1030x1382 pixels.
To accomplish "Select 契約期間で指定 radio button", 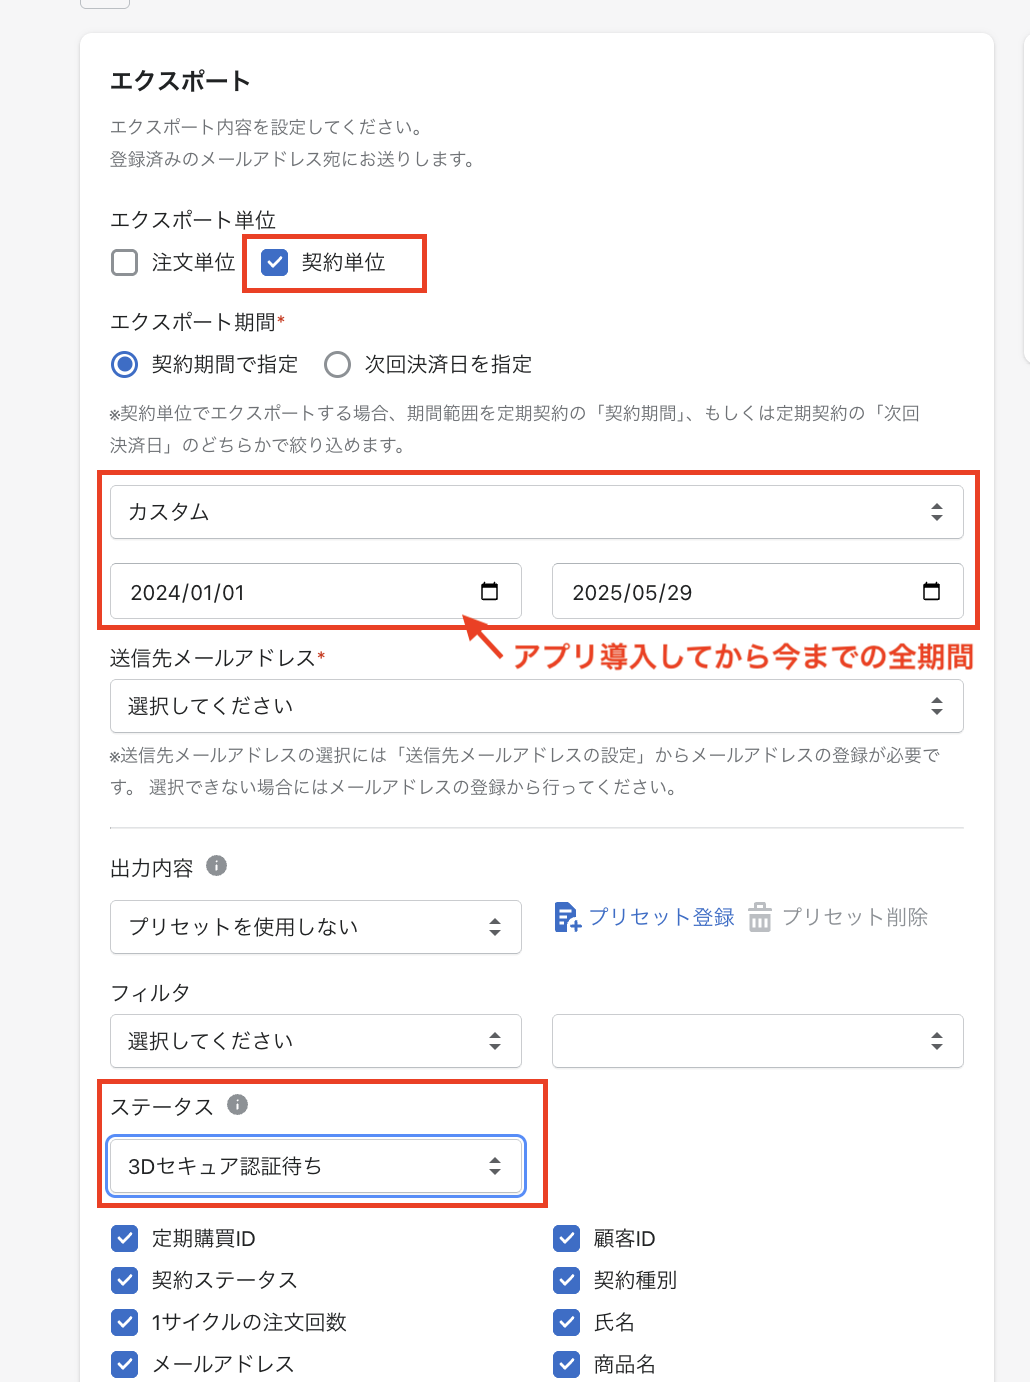I will [x=125, y=365].
